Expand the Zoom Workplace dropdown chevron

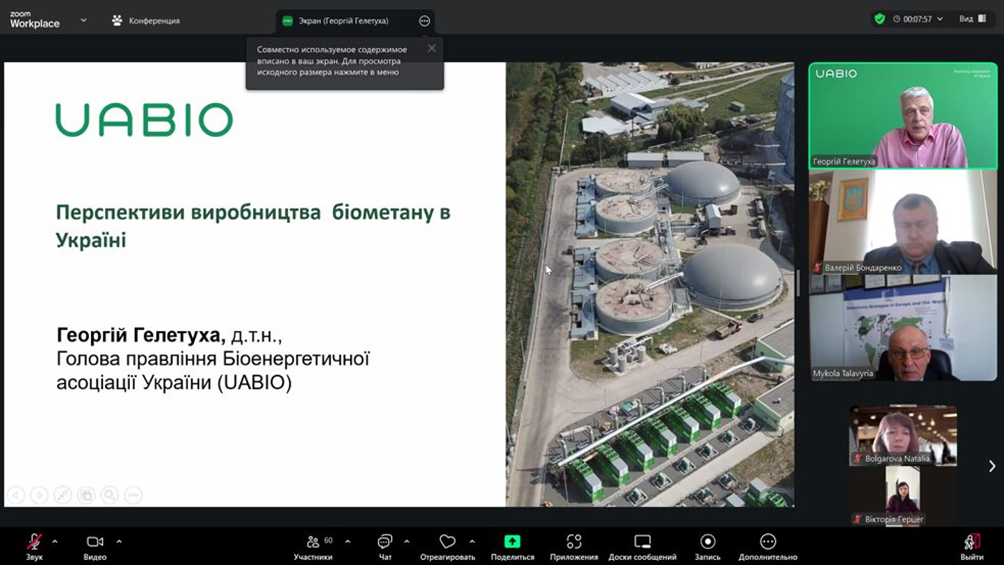[x=83, y=20]
